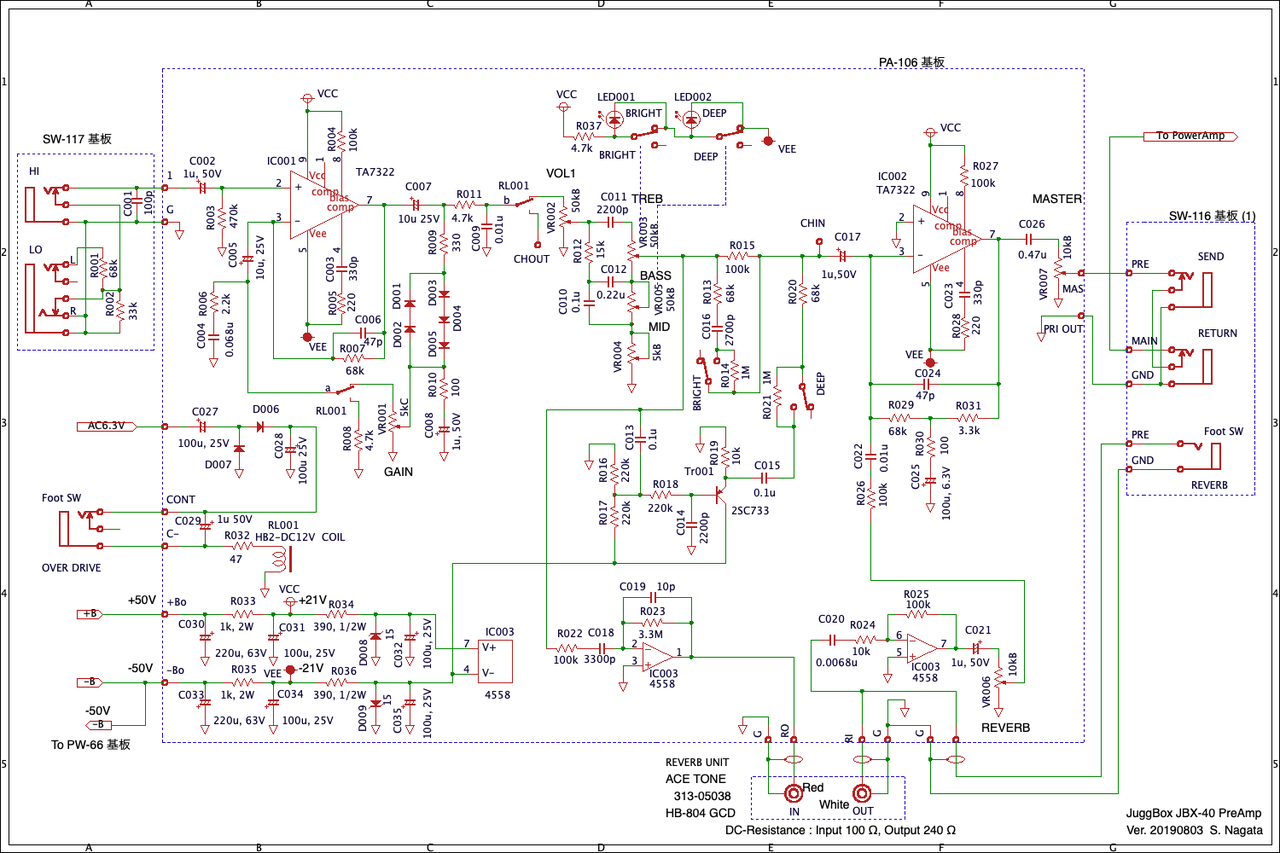Click the "PA-106 基板" board title
1280x853 pixels.
point(912,62)
